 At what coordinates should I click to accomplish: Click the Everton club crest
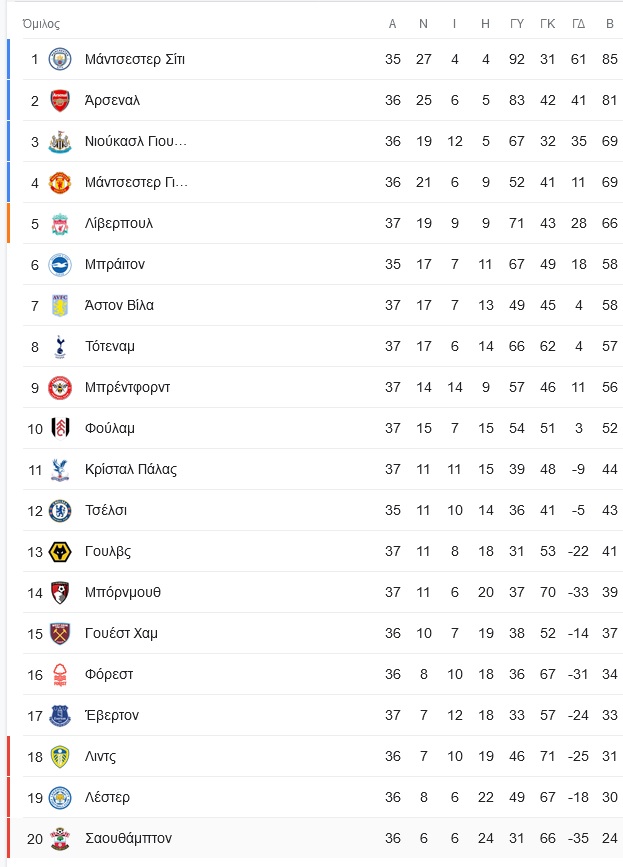tap(60, 715)
